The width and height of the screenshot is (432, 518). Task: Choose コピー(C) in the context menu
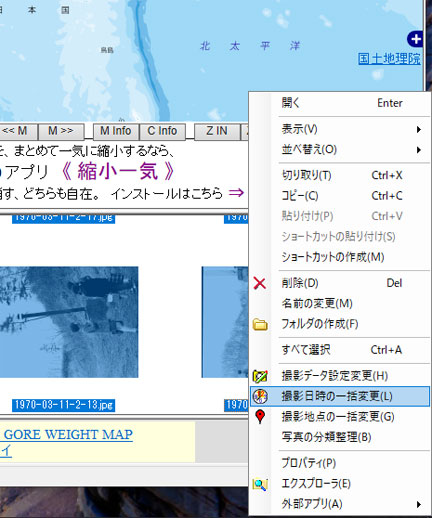[339, 196]
